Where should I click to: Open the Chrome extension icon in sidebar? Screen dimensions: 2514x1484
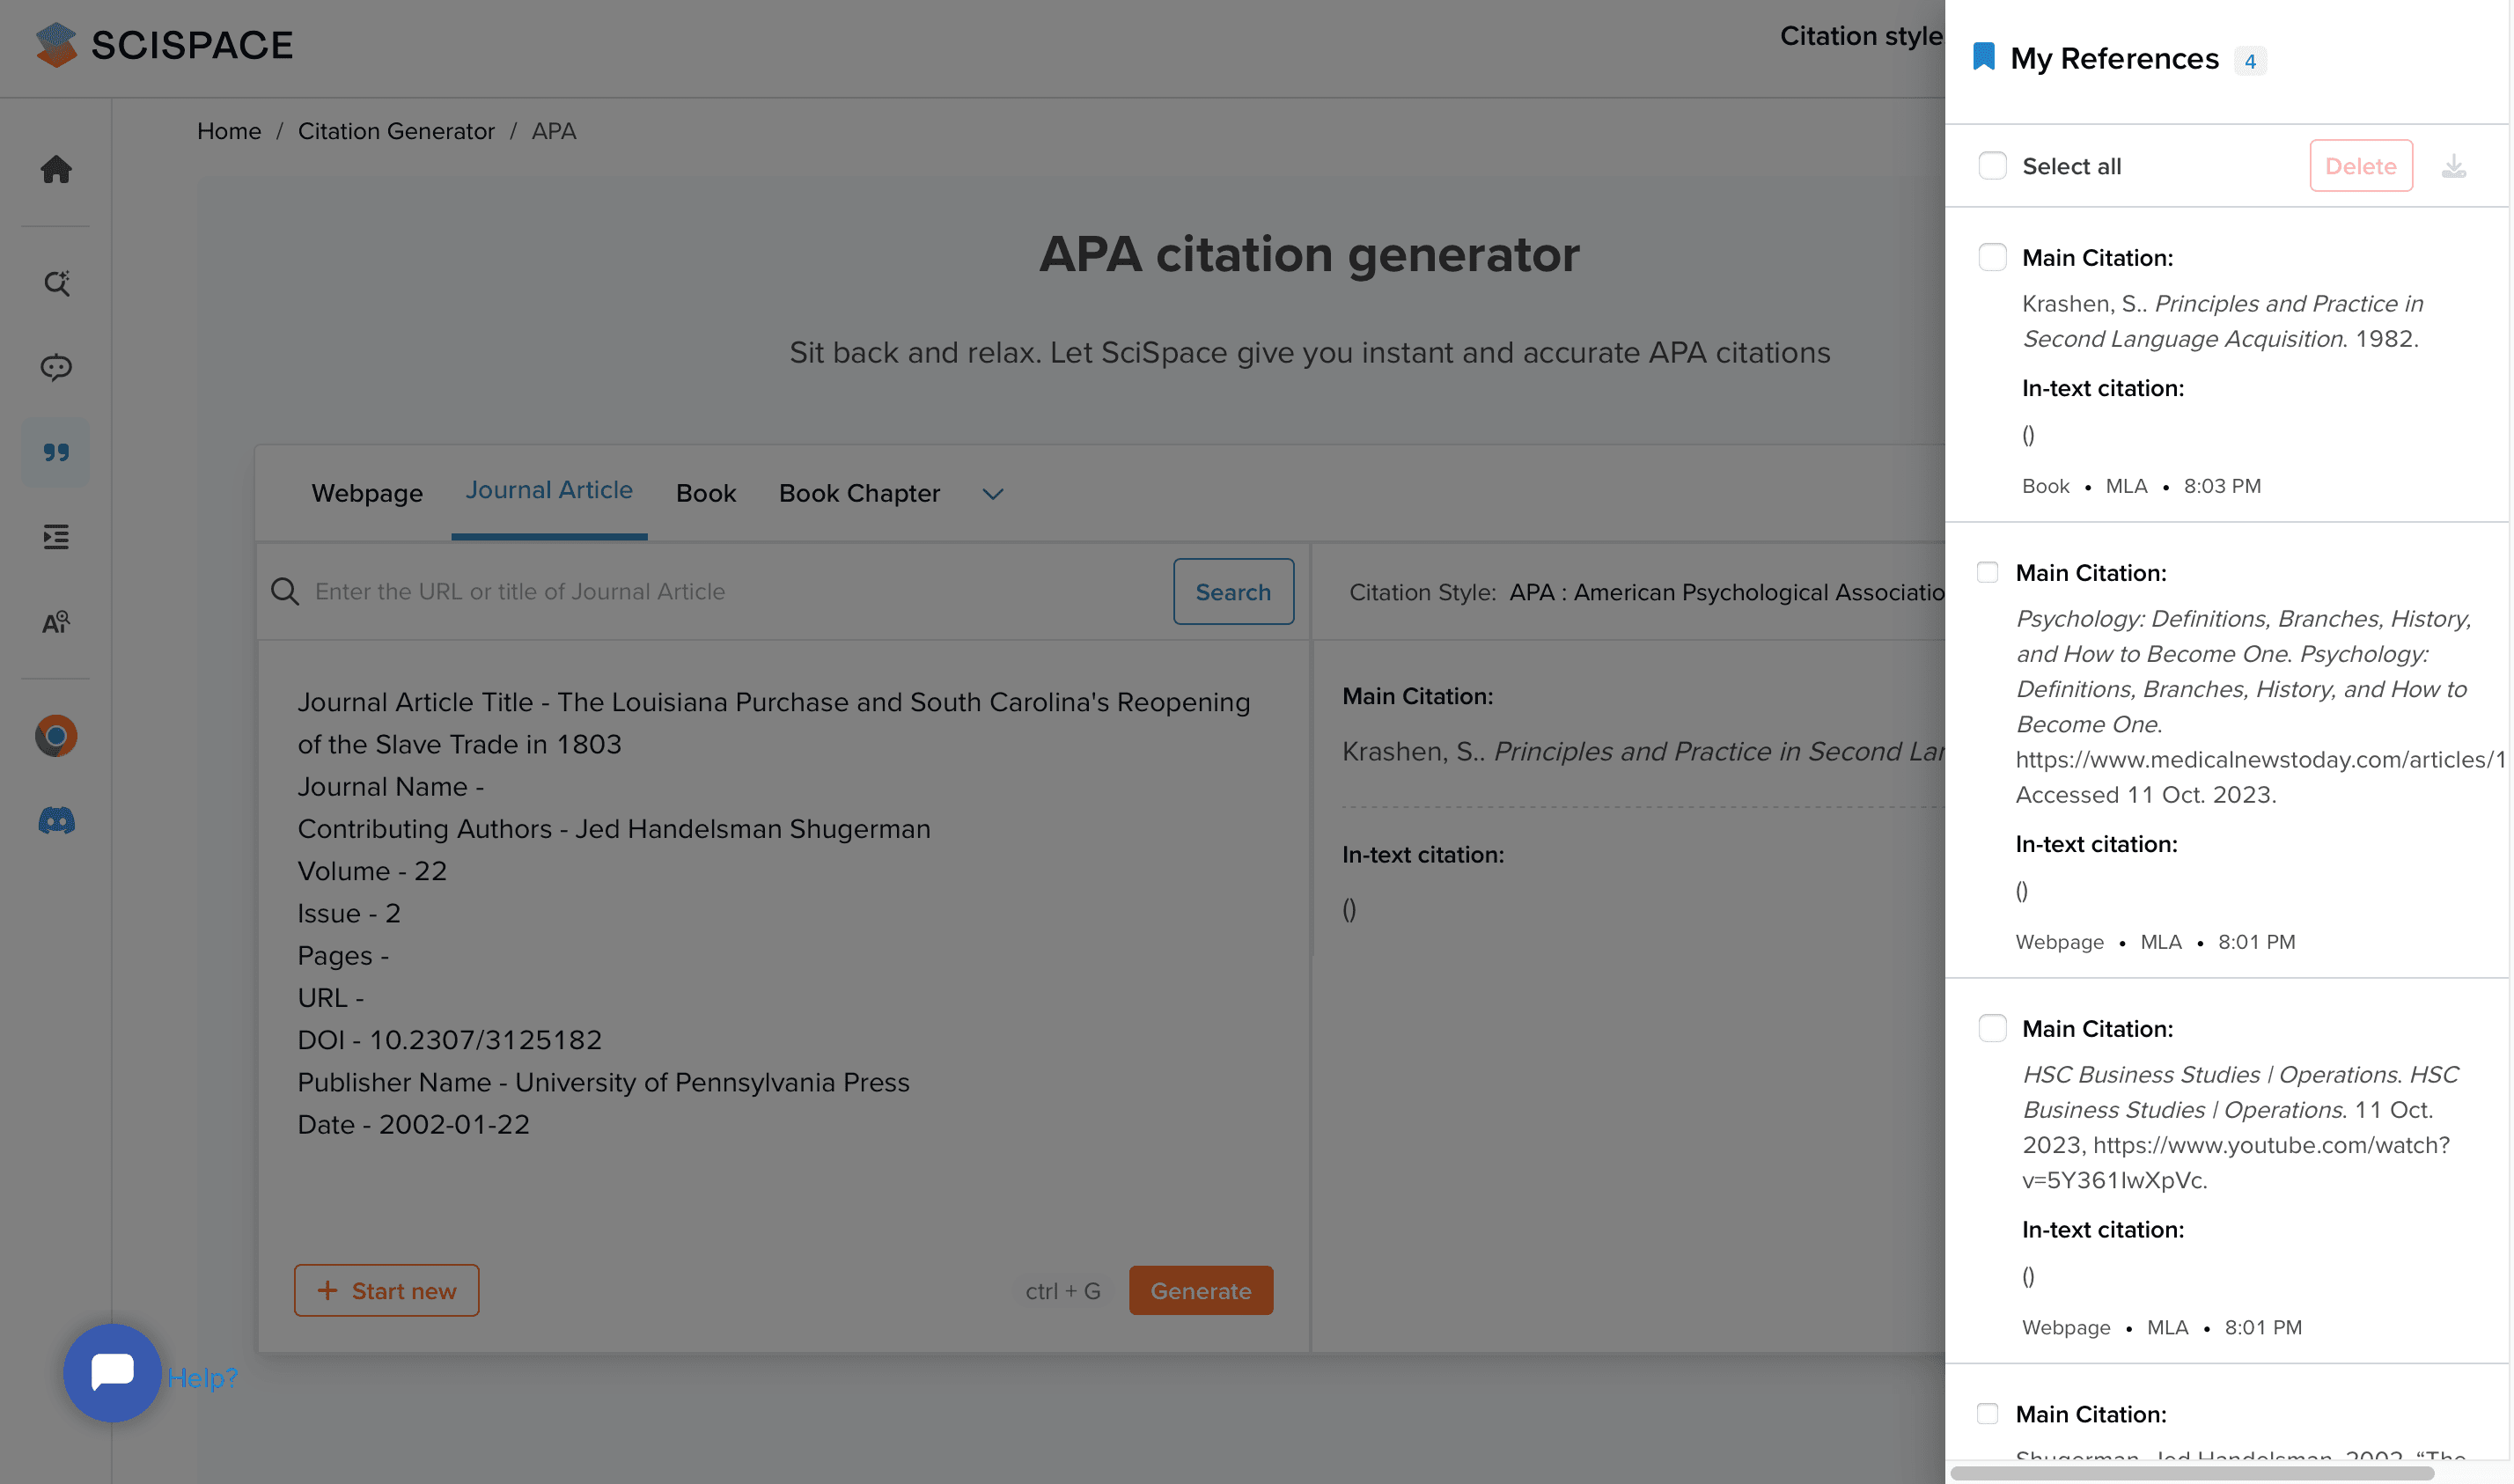[x=56, y=736]
